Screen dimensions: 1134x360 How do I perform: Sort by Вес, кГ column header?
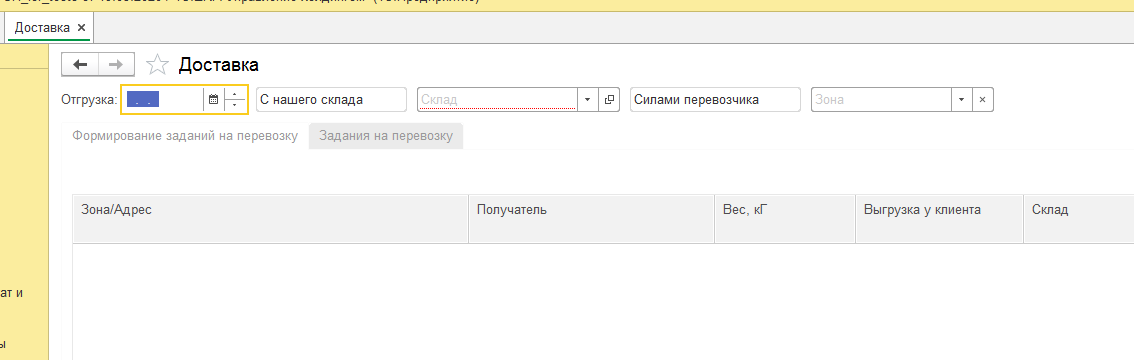pyautogui.click(x=785, y=218)
